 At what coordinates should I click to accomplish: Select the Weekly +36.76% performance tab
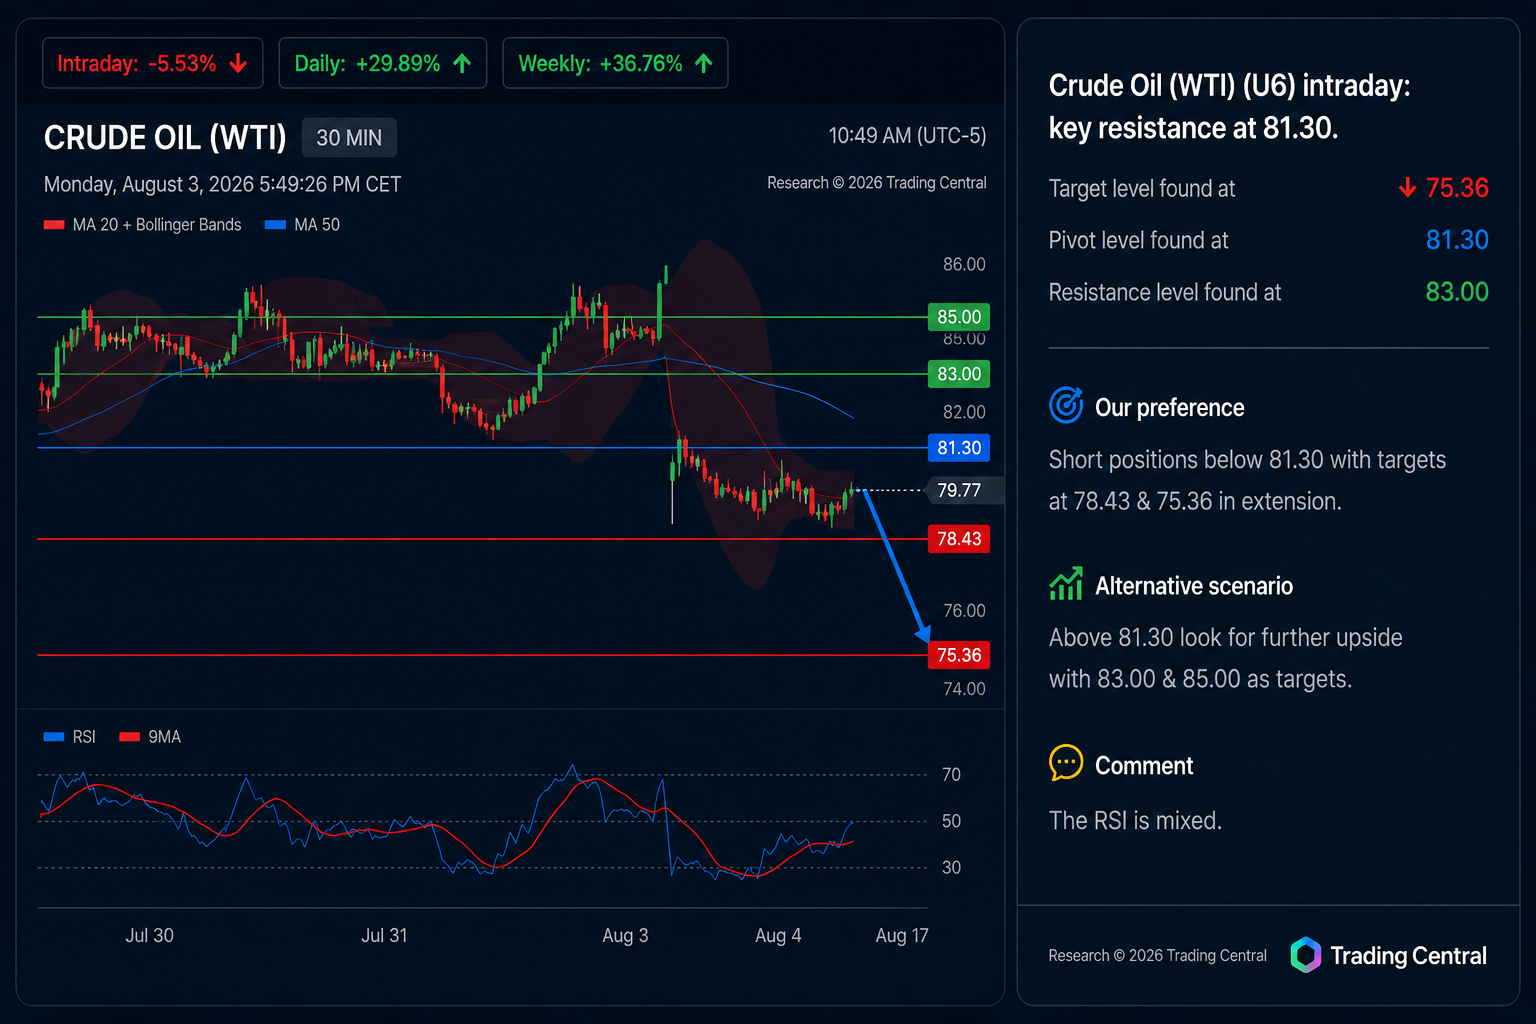[615, 63]
